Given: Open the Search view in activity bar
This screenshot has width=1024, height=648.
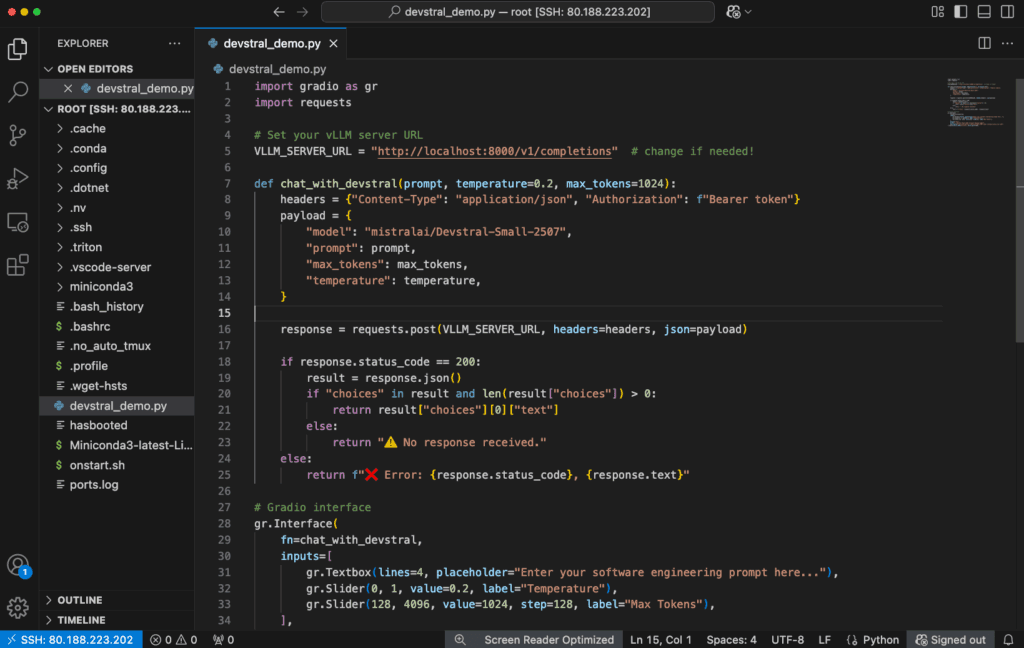Looking at the screenshot, I should 18,92.
